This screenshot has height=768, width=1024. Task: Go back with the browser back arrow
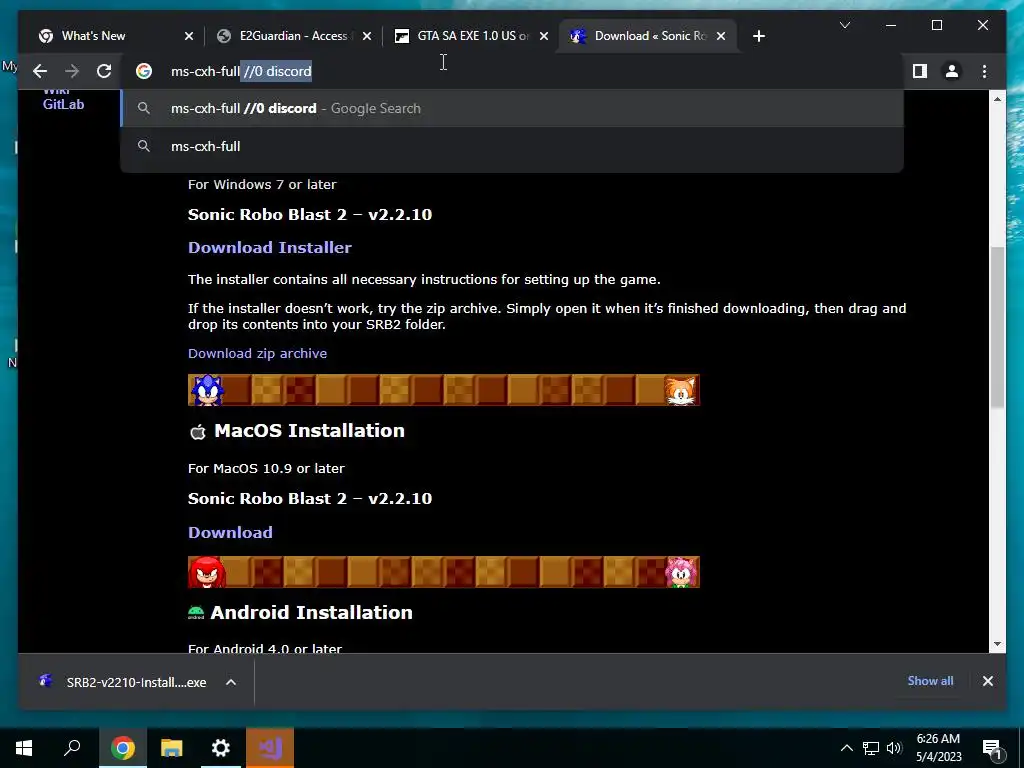[x=40, y=71]
